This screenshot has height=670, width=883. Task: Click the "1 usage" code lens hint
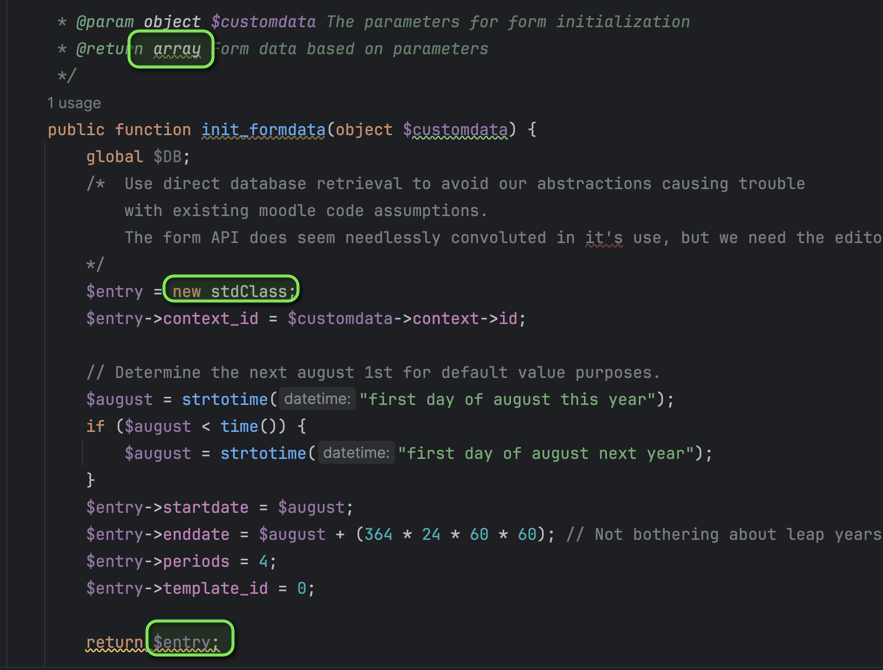point(74,103)
